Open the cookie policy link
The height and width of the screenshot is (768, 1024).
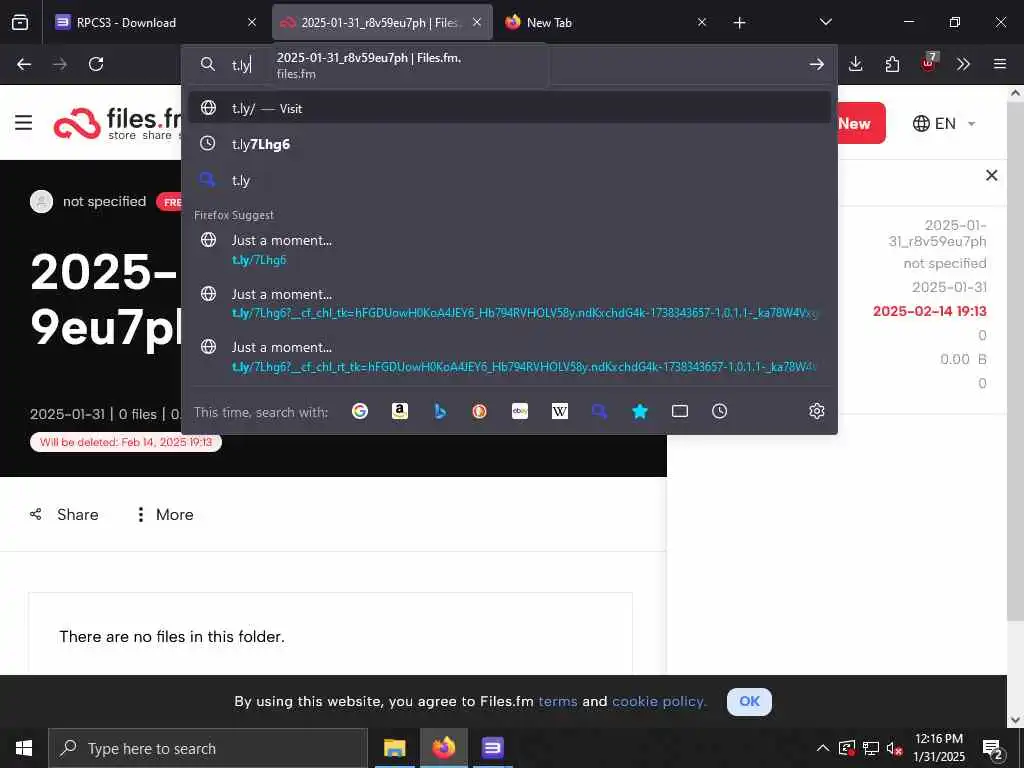click(659, 701)
